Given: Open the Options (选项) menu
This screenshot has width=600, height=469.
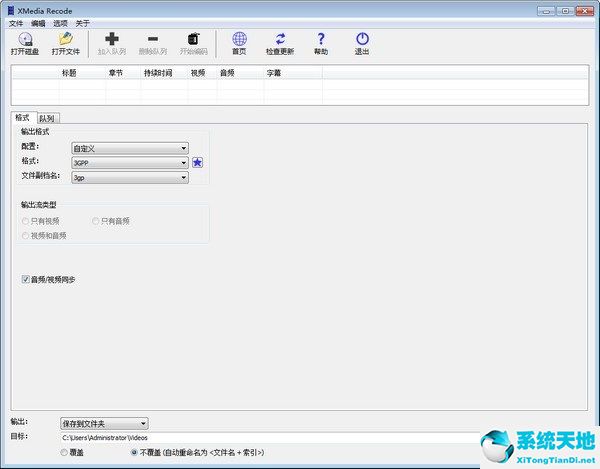Looking at the screenshot, I should pos(60,24).
